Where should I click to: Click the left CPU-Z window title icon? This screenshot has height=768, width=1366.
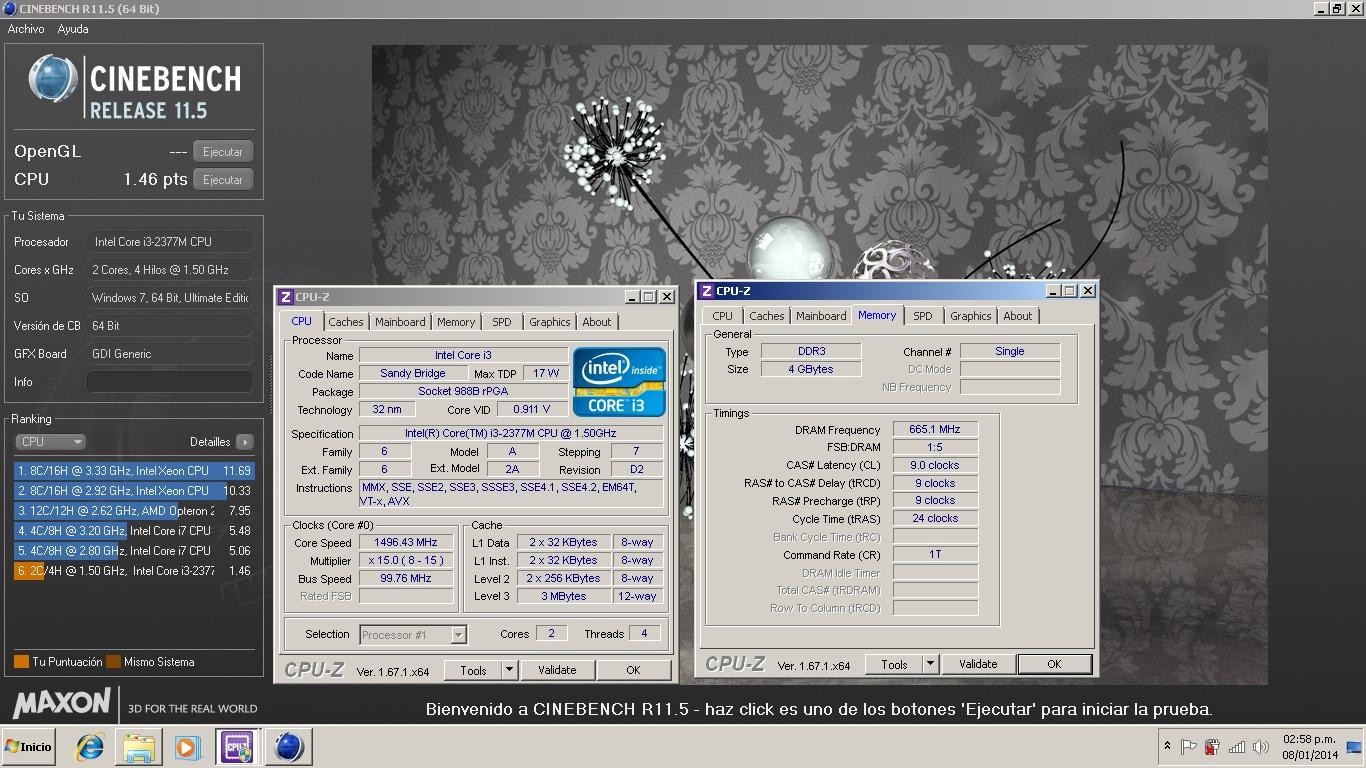(286, 297)
